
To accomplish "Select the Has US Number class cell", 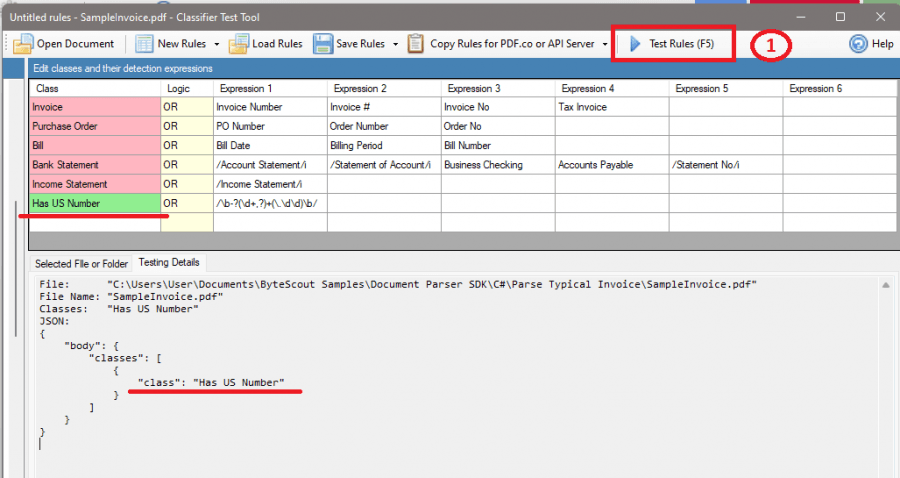I will click(x=94, y=203).
